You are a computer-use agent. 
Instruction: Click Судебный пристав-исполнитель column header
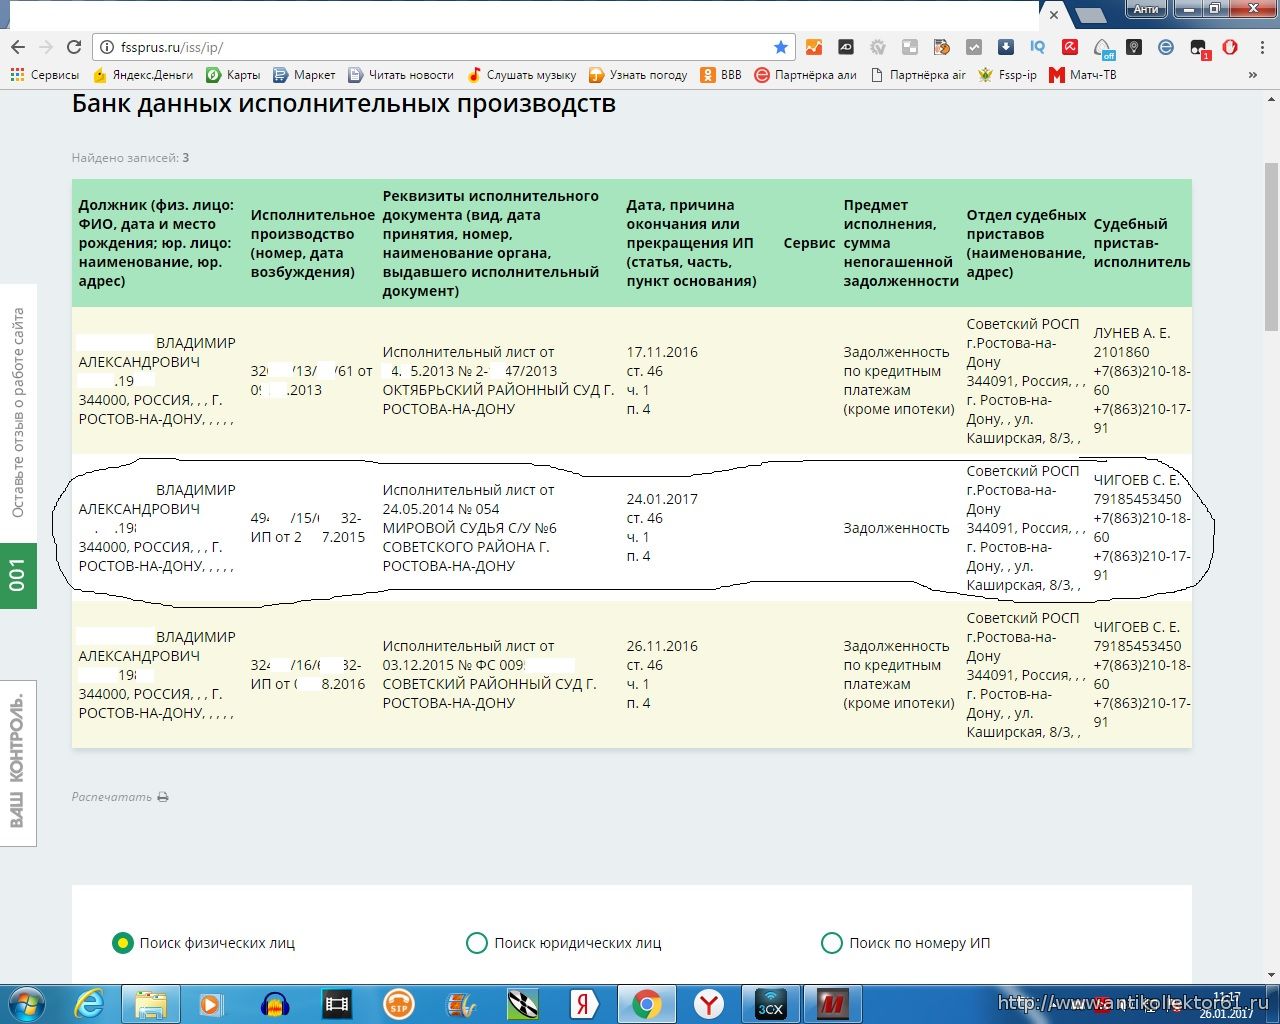tap(1141, 243)
